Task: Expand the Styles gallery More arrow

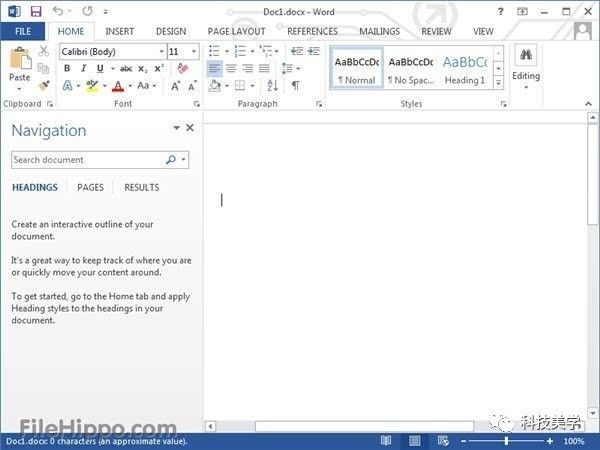Action: point(499,83)
